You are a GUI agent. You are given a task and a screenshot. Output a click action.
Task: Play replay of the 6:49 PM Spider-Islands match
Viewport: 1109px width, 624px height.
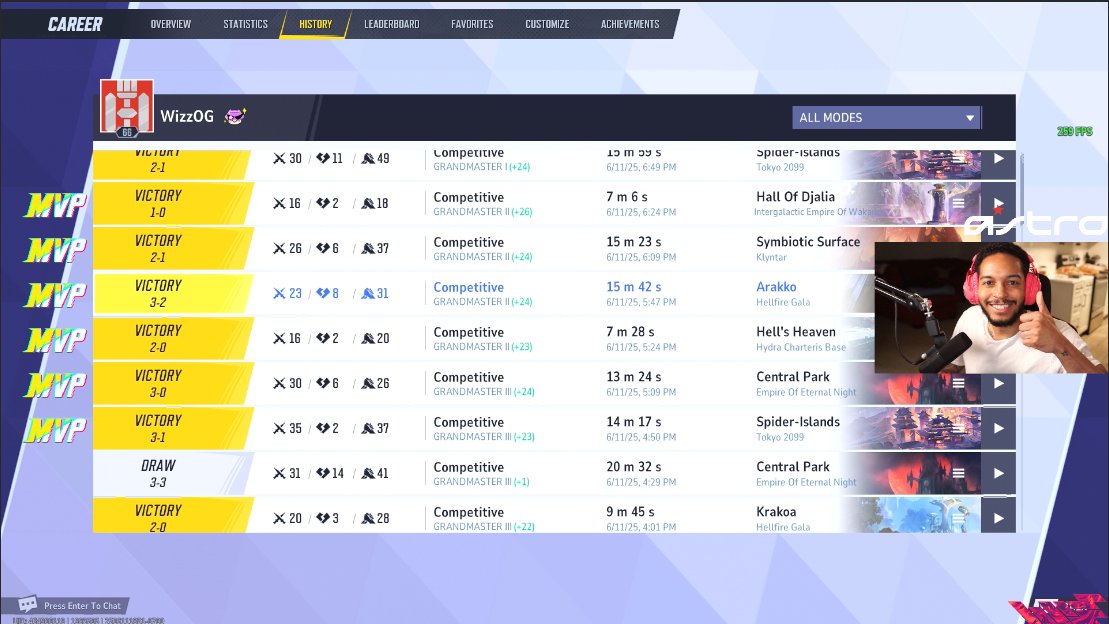(998, 158)
